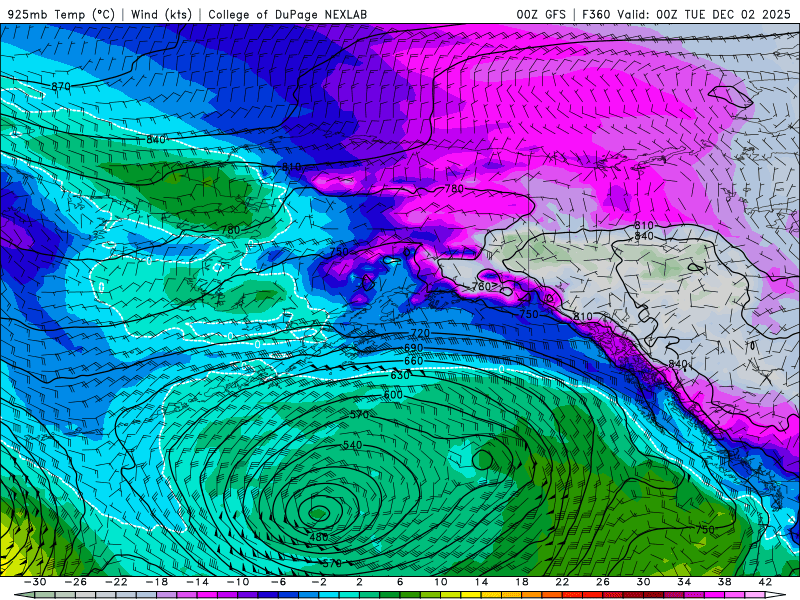Click the -14 colorbar tick label
Image resolution: width=800 pixels, height=600 pixels.
[197, 582]
